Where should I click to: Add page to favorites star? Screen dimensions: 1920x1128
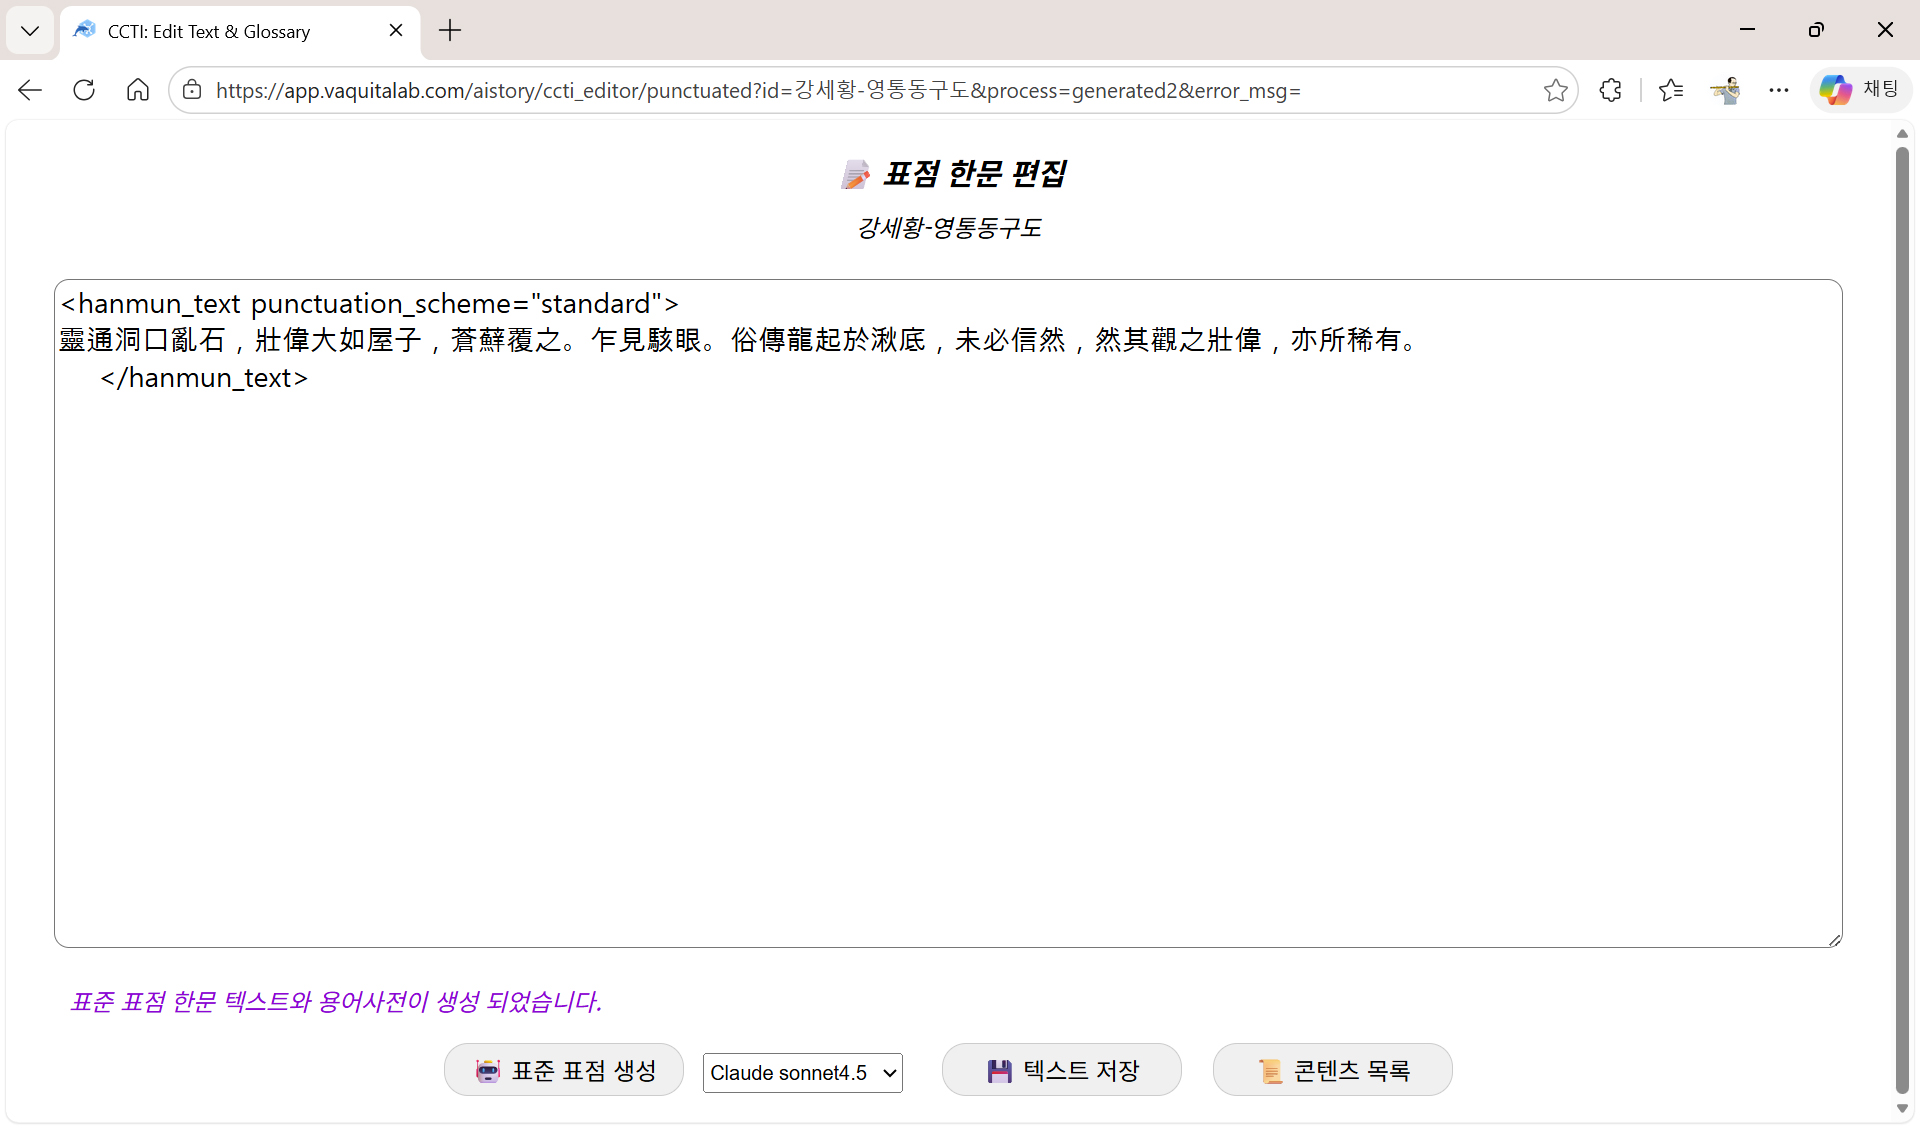click(x=1555, y=91)
